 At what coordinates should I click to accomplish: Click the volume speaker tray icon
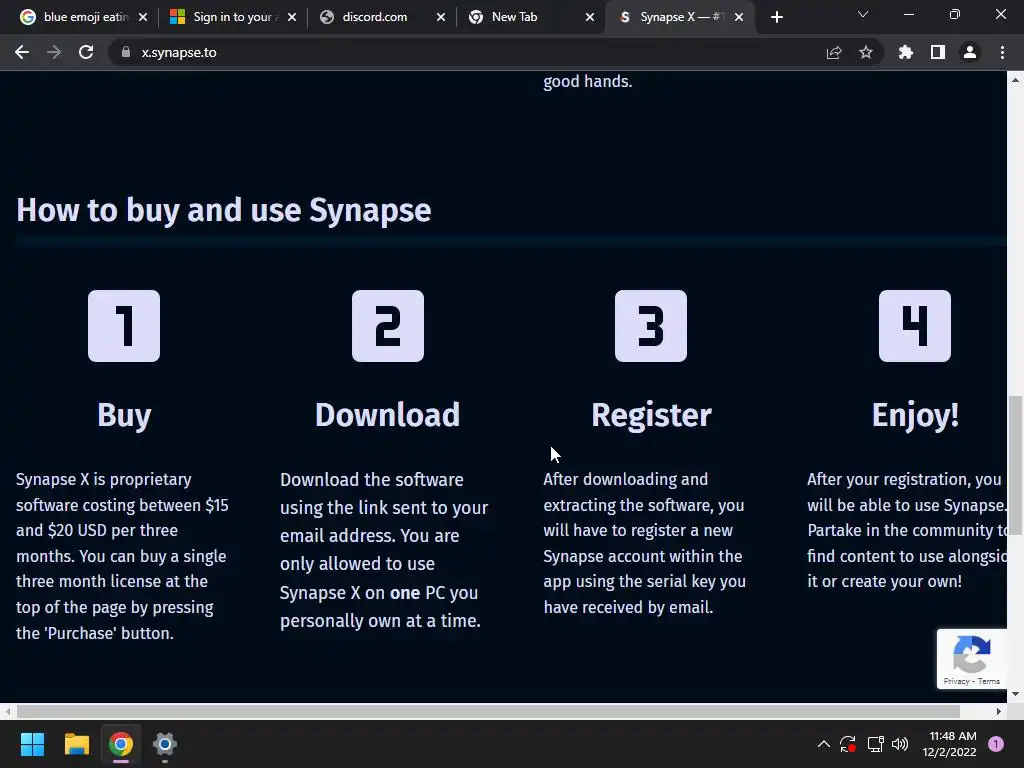900,744
